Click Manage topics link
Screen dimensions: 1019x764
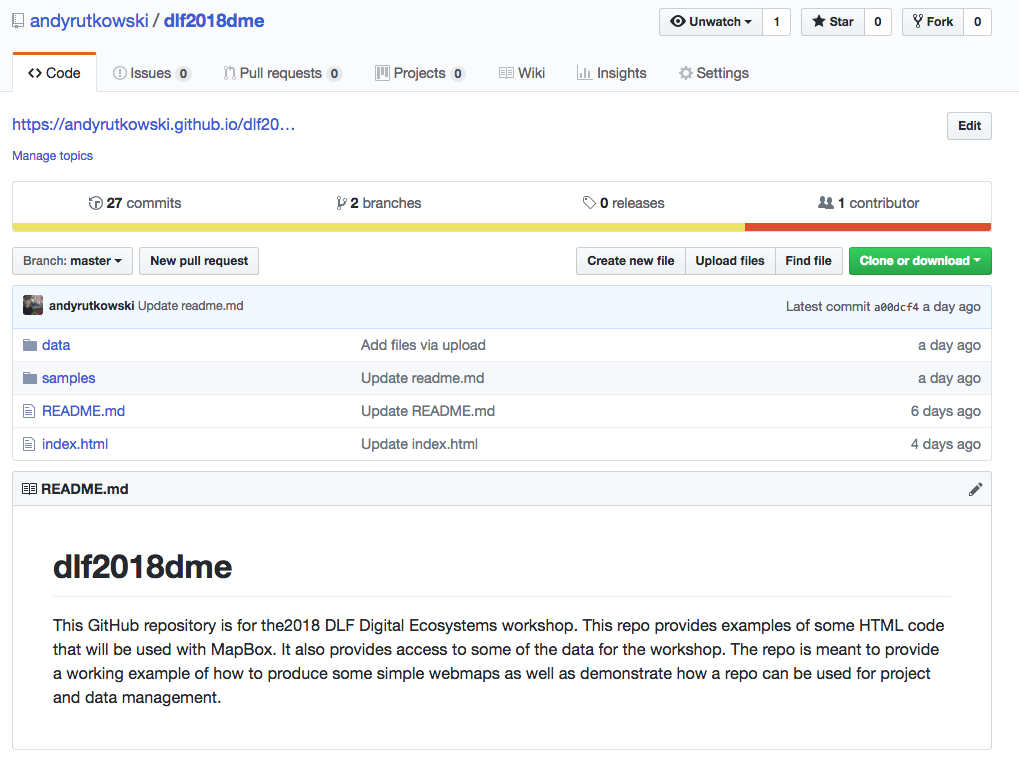click(x=53, y=156)
